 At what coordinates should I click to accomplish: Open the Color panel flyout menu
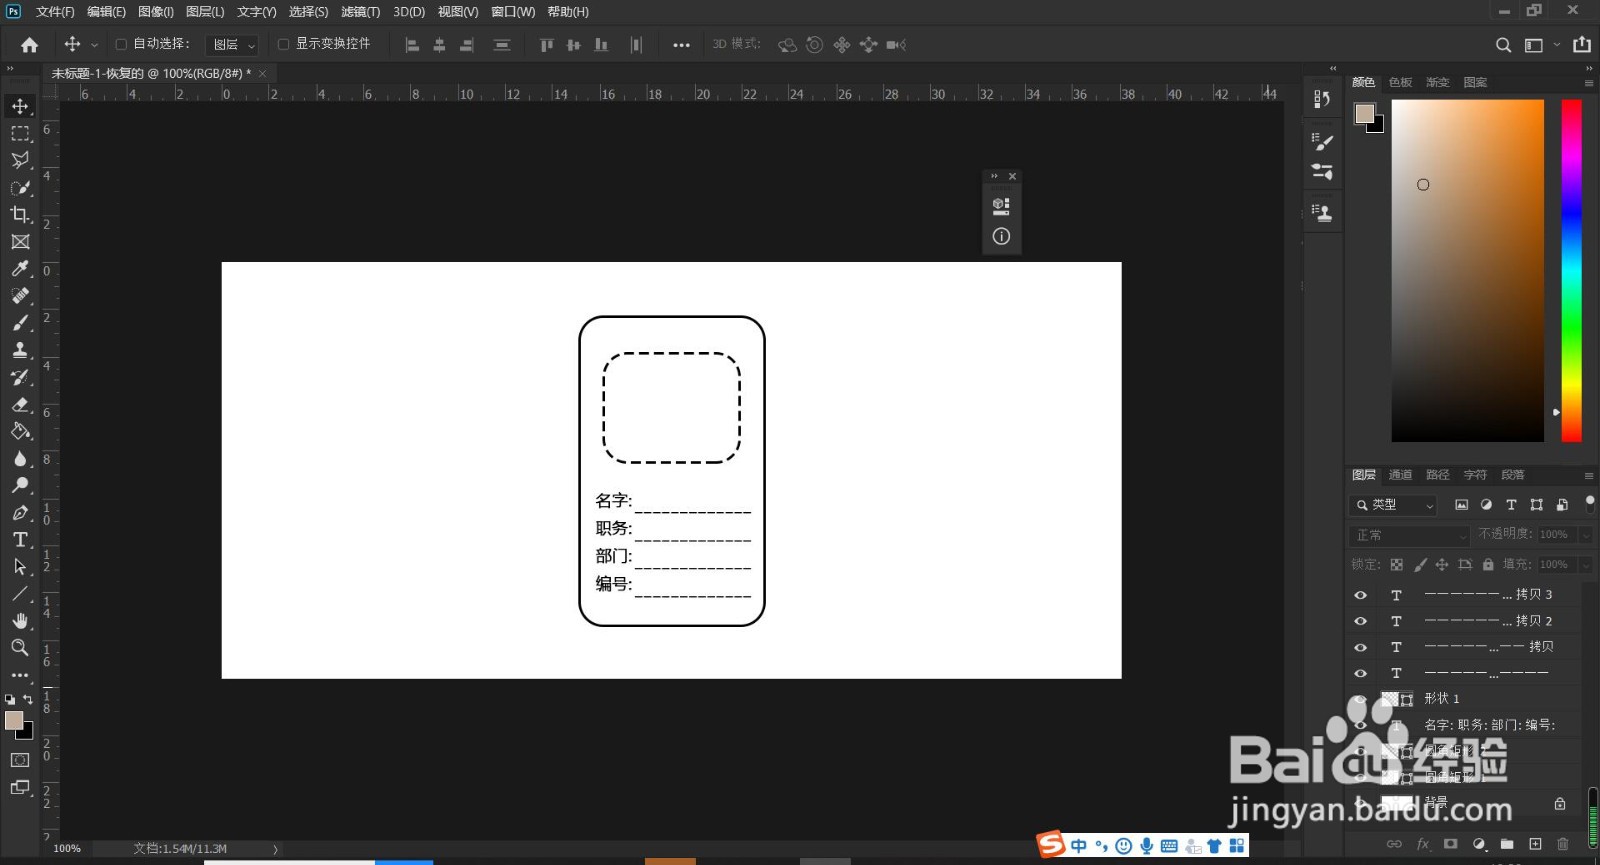pyautogui.click(x=1589, y=82)
